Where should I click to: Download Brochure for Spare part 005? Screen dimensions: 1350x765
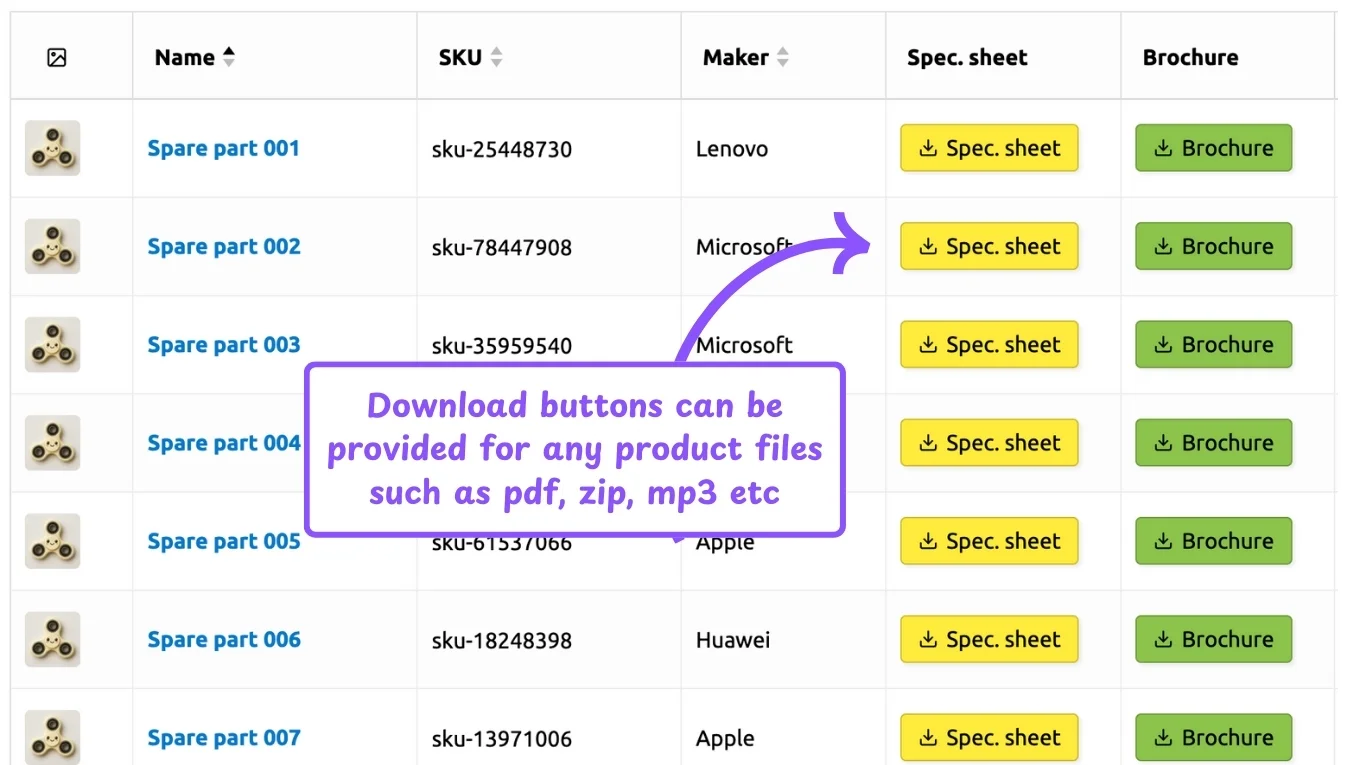tap(1214, 541)
